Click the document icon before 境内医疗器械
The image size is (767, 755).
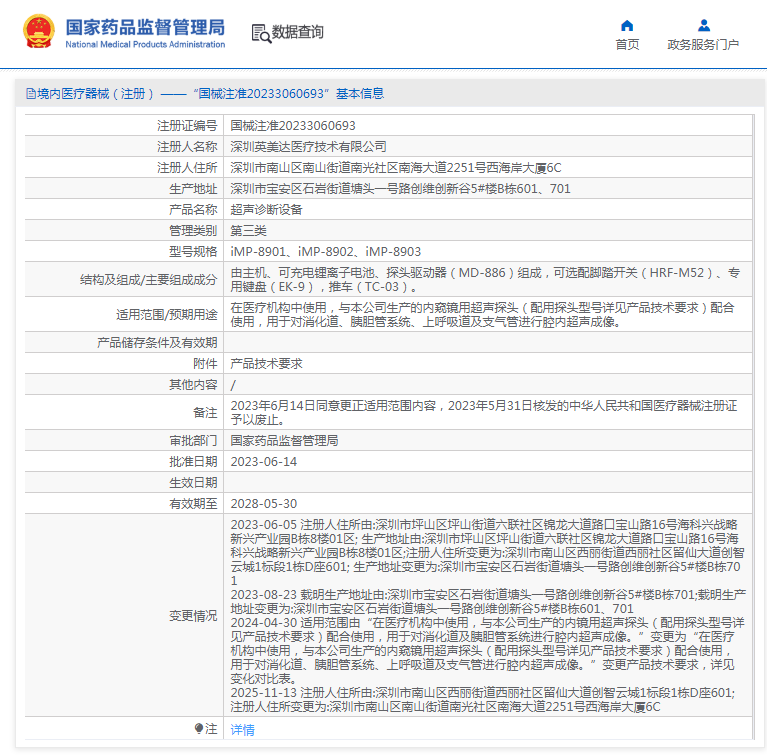30,94
